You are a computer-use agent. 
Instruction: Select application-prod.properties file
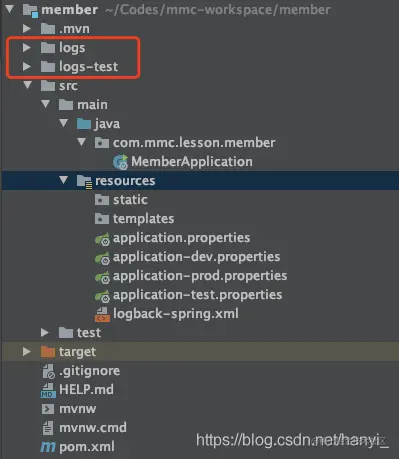200,276
